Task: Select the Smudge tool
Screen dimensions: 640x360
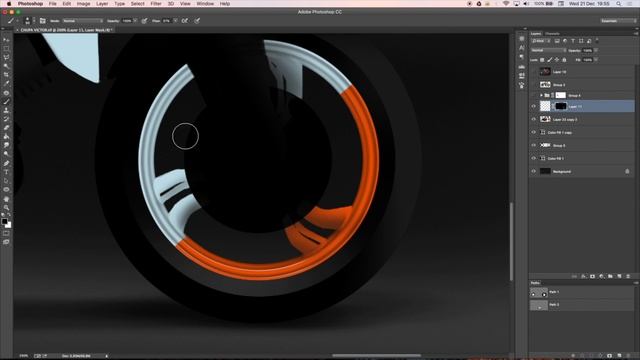Action: pos(6,145)
